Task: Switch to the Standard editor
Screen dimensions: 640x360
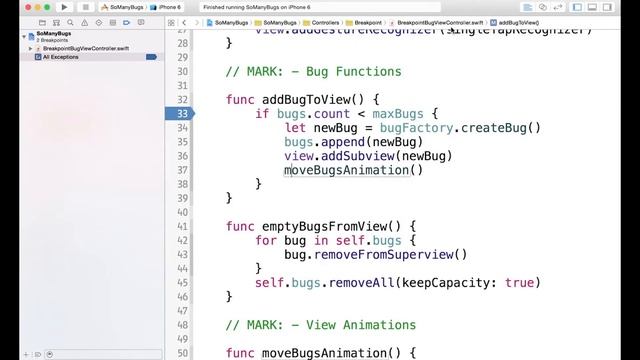Action: [527, 7]
